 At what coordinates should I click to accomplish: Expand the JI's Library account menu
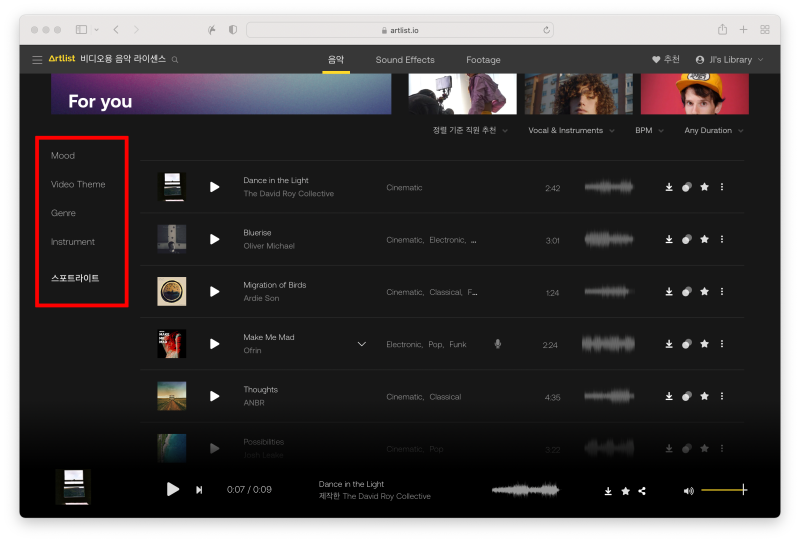point(730,60)
